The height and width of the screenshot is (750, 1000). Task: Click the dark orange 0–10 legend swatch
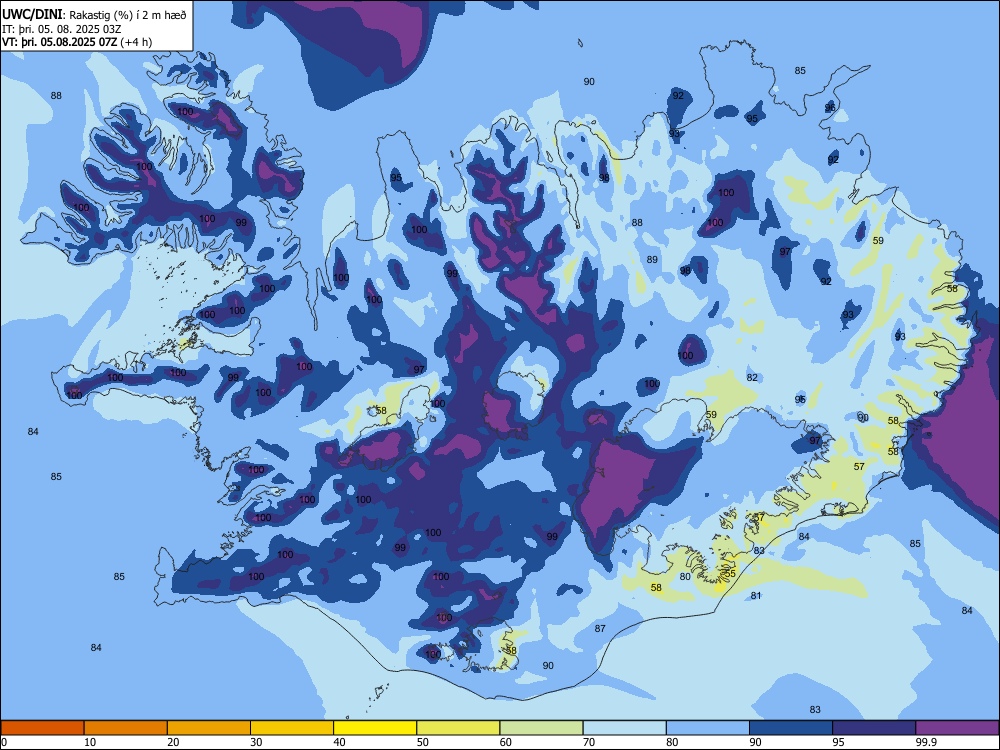[x=42, y=728]
